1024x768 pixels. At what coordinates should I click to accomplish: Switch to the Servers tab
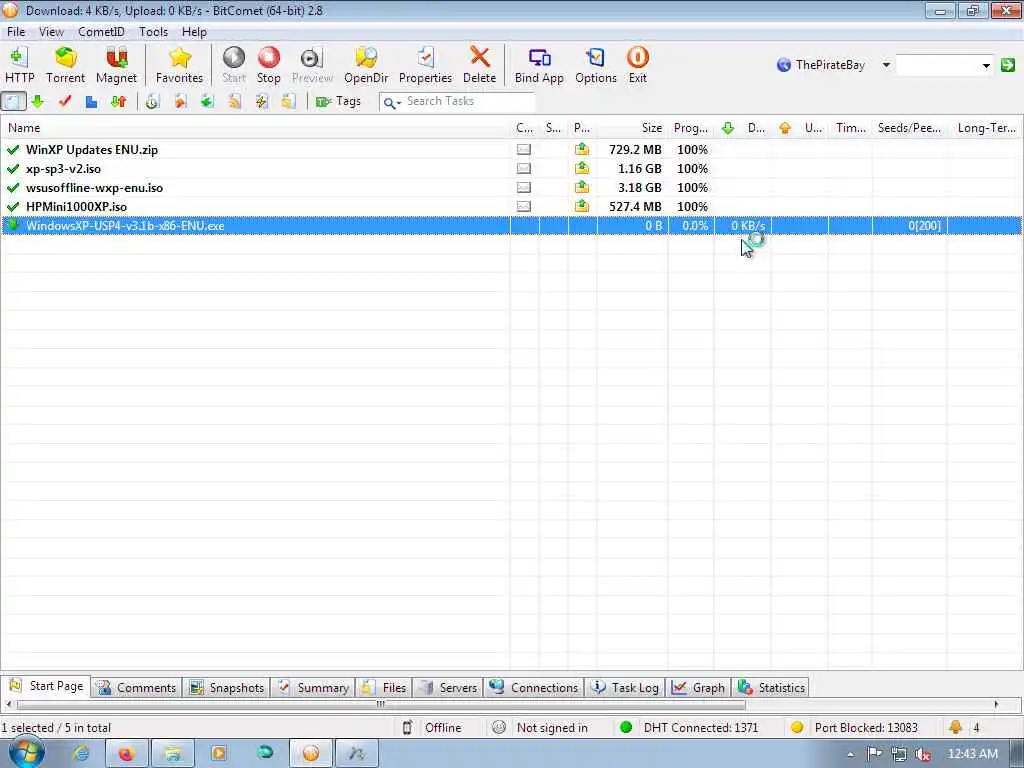448,687
